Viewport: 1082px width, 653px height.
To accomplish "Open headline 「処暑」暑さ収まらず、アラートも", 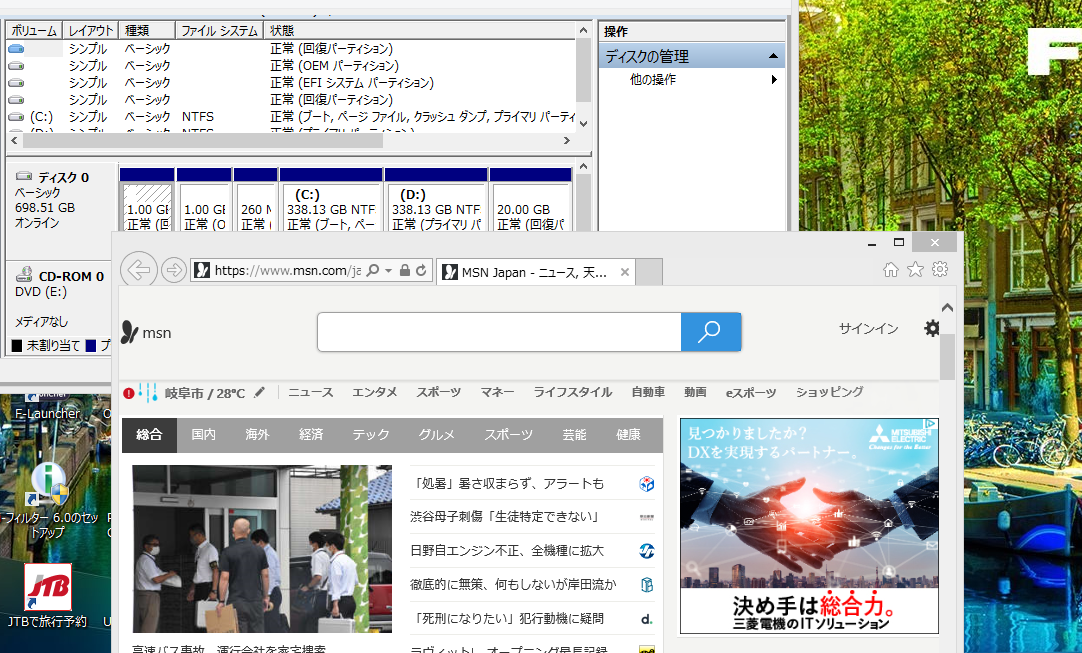I will pos(507,483).
